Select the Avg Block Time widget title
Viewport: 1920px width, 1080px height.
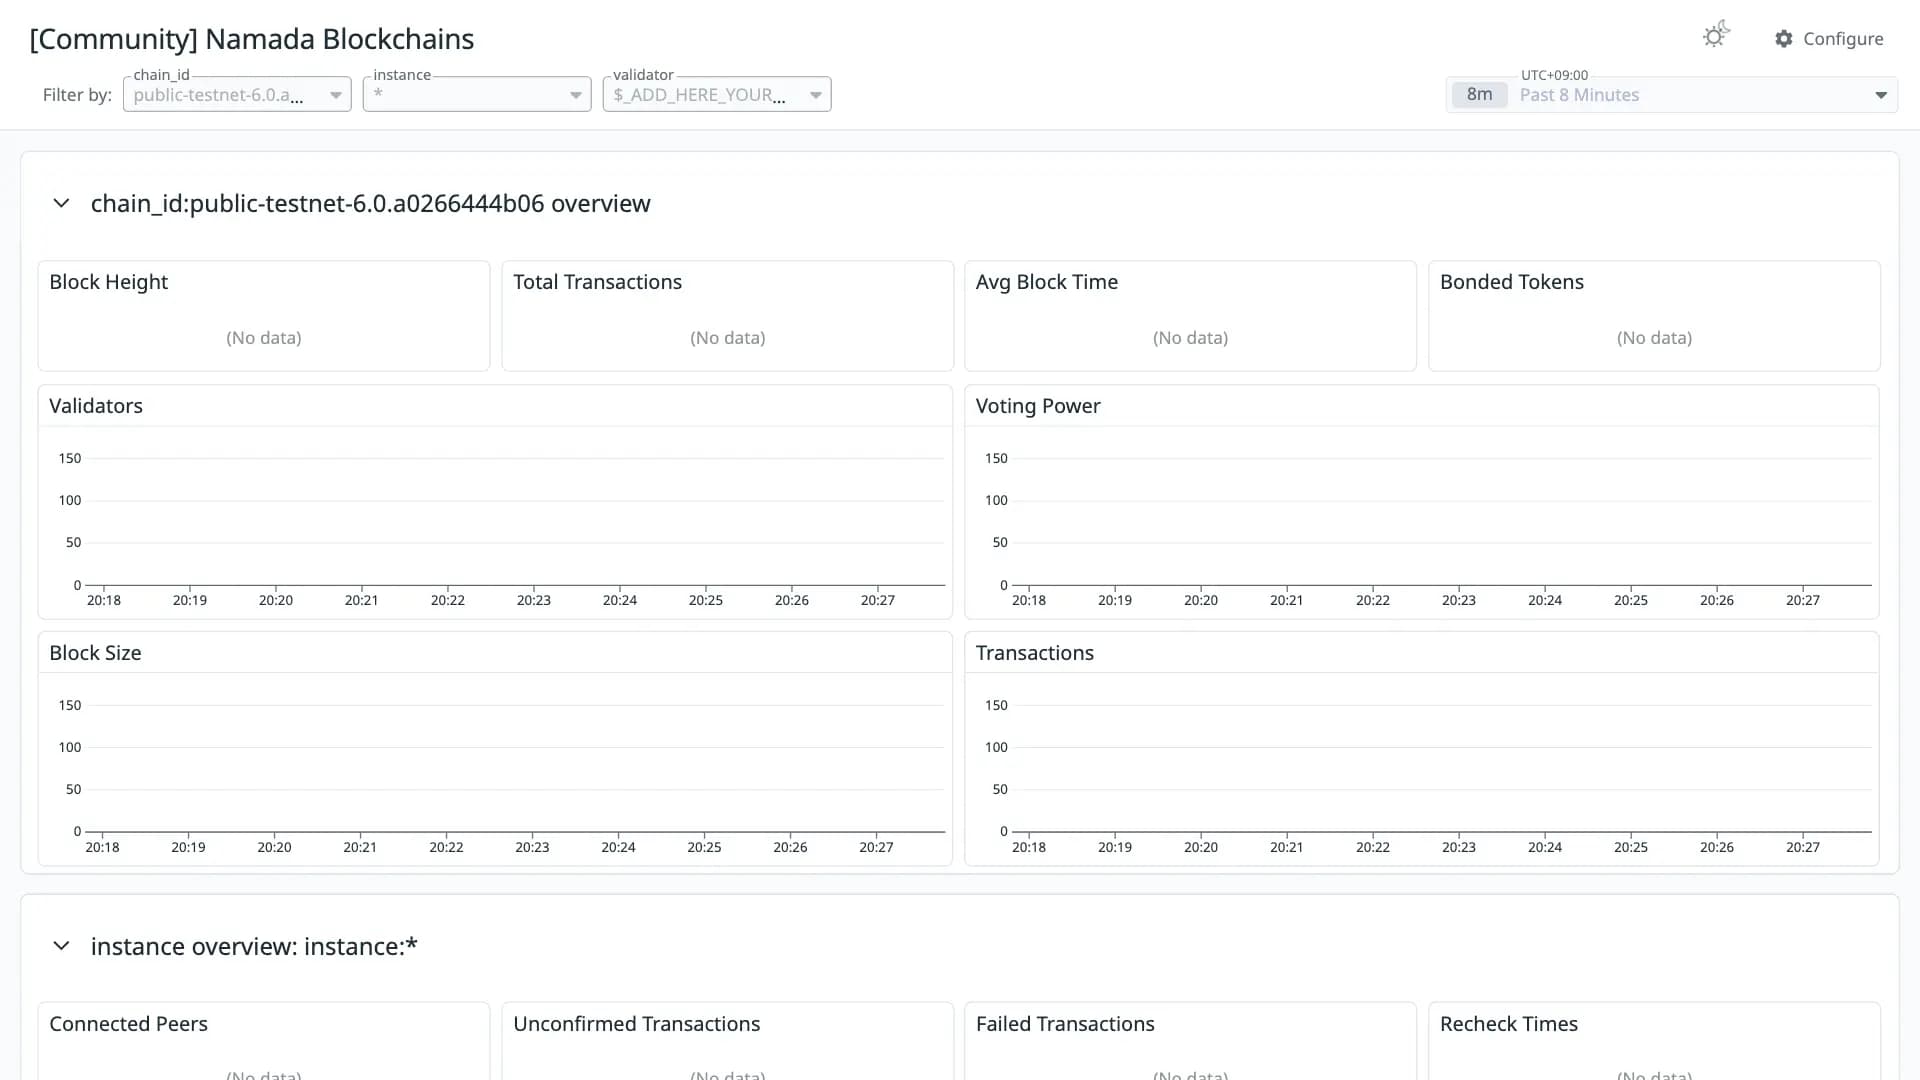[x=1047, y=283]
